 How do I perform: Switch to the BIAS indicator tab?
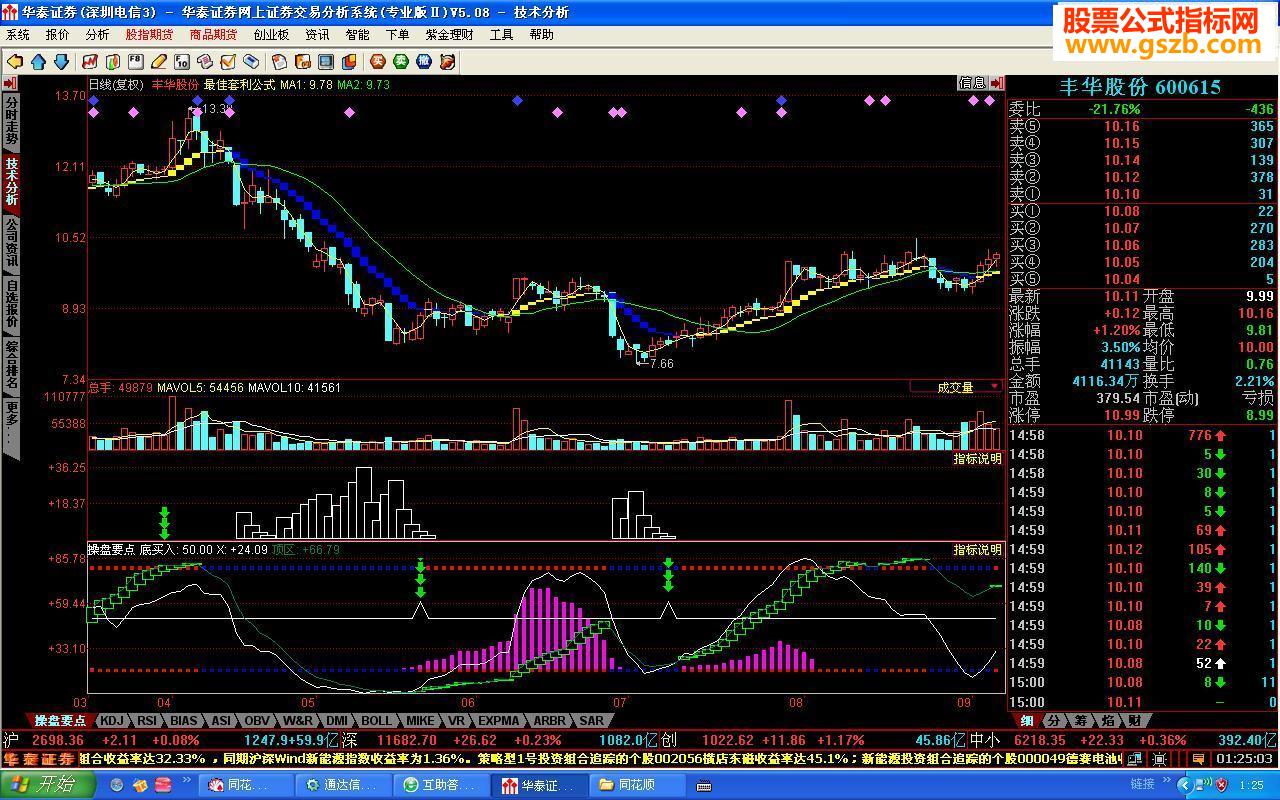click(x=184, y=720)
